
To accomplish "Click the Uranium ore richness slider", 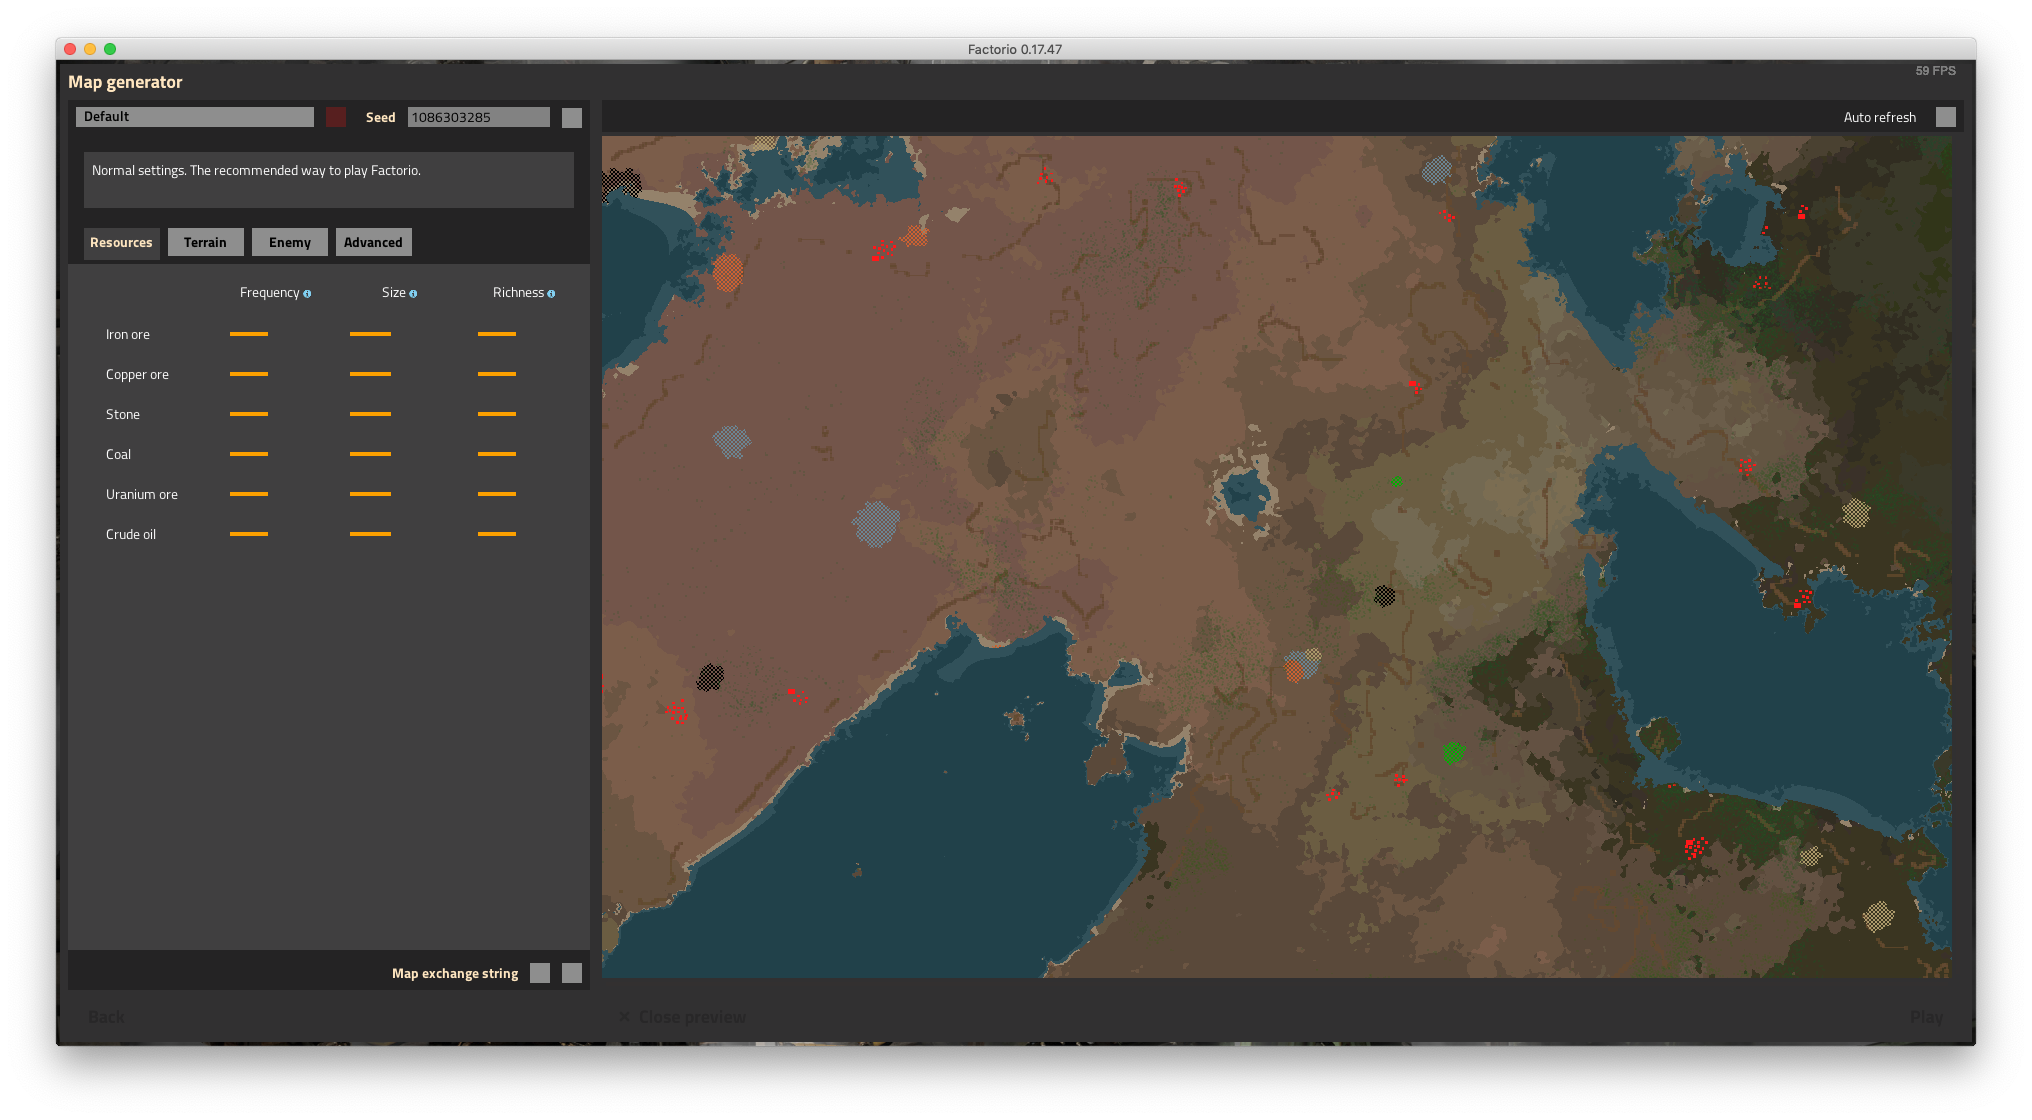I will click(x=497, y=494).
